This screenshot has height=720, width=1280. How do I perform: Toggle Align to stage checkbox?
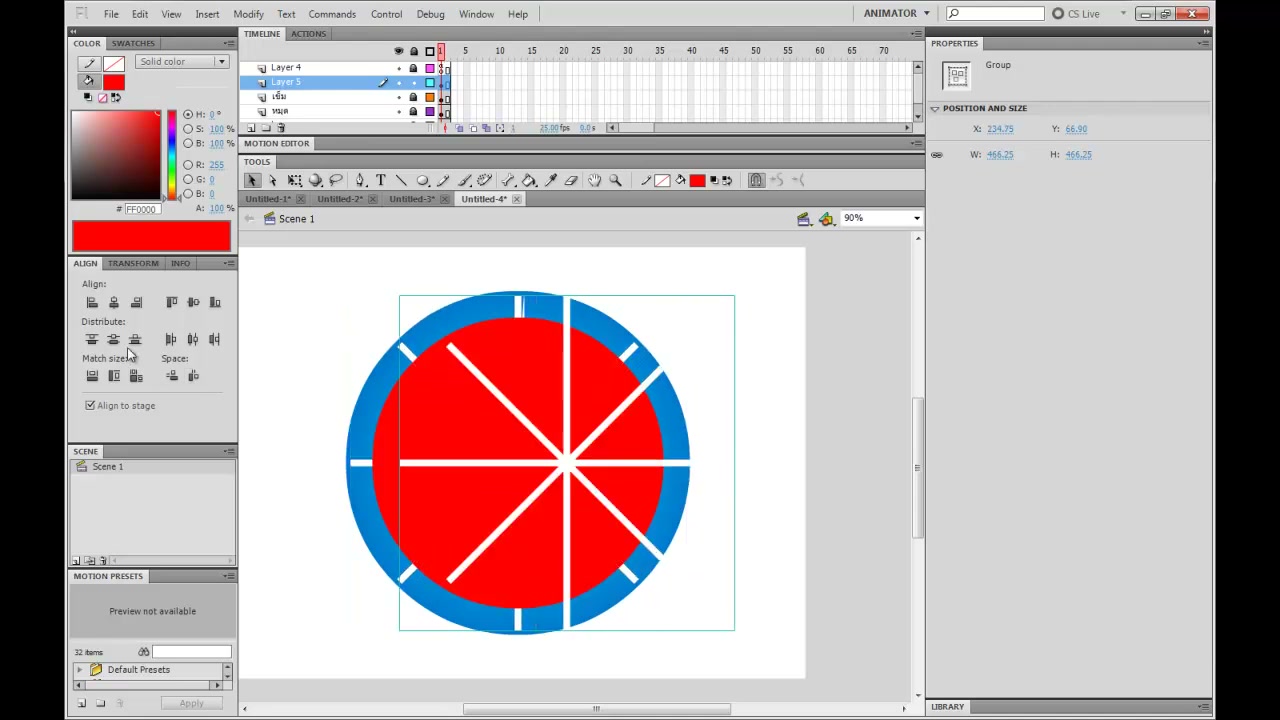pyautogui.click(x=90, y=405)
